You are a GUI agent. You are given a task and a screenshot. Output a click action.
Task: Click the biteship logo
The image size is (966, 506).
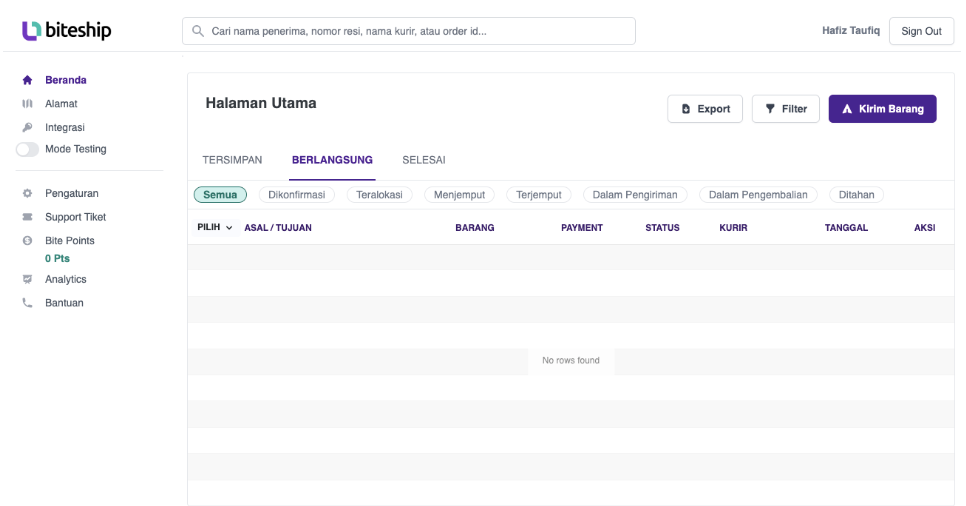(67, 30)
